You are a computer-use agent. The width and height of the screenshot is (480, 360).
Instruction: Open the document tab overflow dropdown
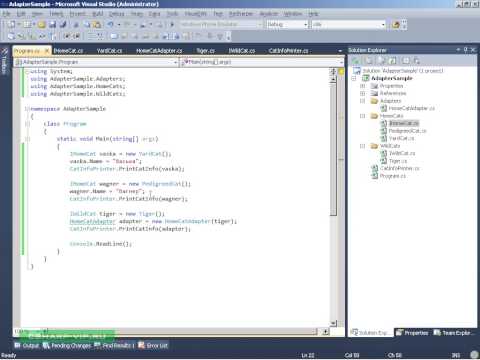(340, 51)
